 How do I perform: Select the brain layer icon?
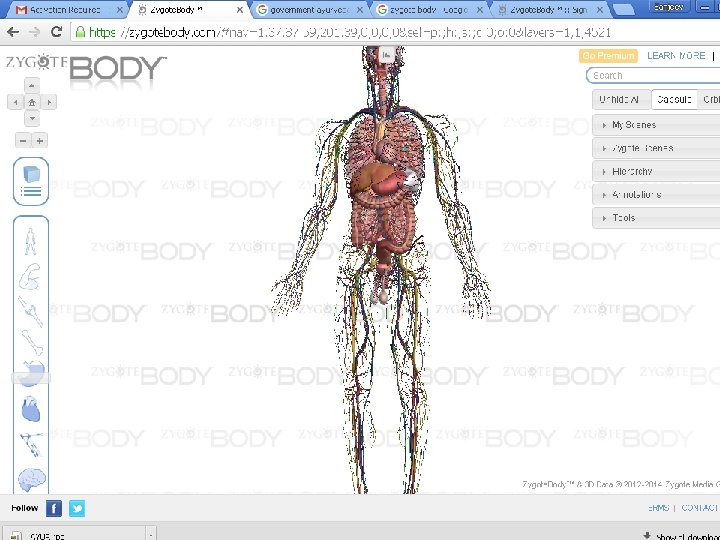[32, 479]
